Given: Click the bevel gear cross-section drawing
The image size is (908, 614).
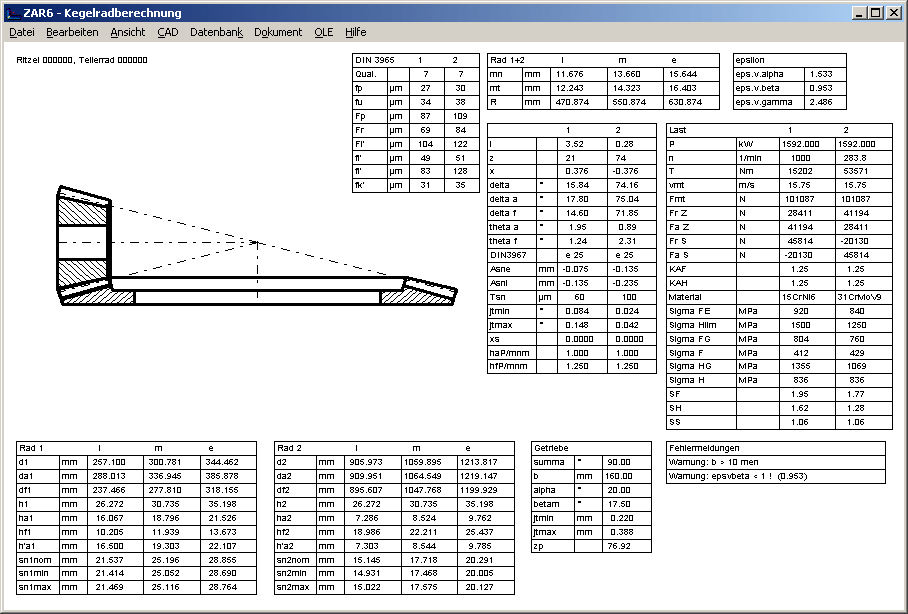Looking at the screenshot, I should coord(255,245).
